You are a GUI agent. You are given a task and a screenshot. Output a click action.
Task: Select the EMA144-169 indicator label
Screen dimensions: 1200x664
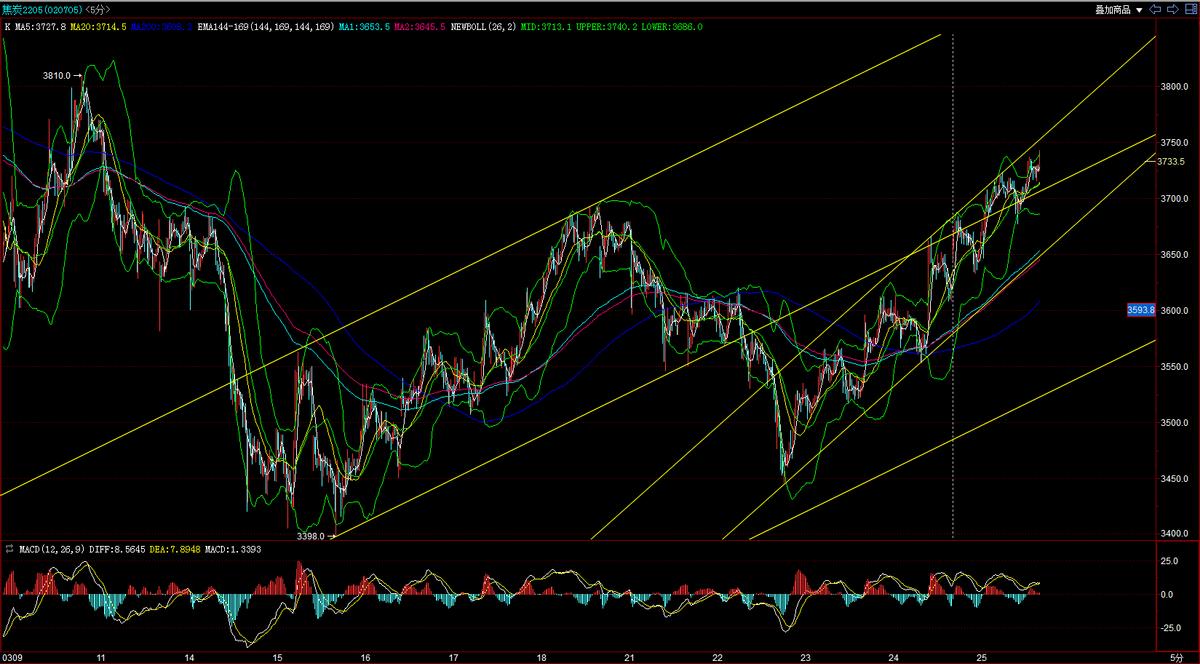point(264,27)
